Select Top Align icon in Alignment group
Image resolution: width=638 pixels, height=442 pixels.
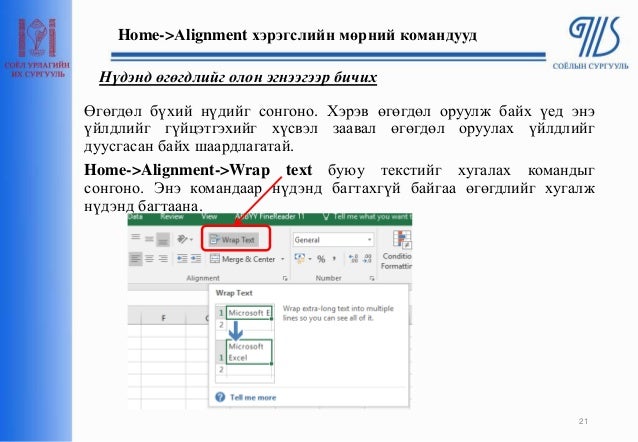coord(135,239)
